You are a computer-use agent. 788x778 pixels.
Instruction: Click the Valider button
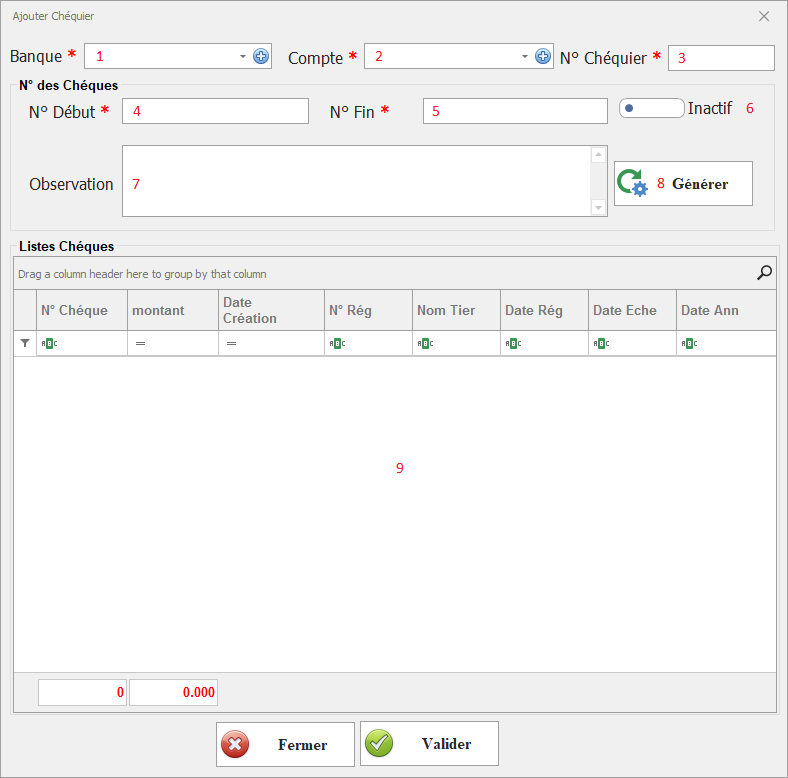tap(429, 744)
